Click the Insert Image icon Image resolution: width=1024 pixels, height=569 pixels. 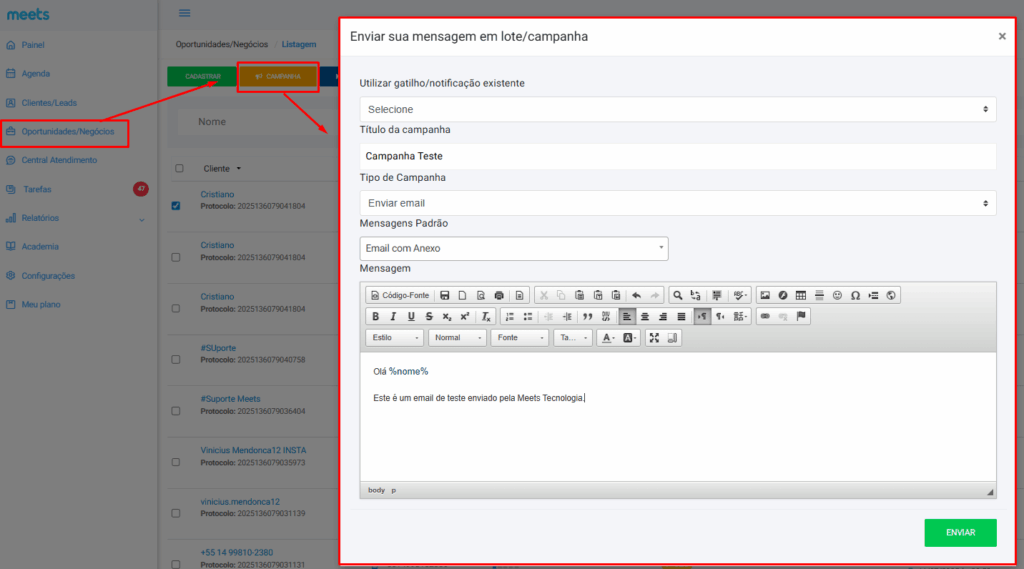tap(765, 295)
